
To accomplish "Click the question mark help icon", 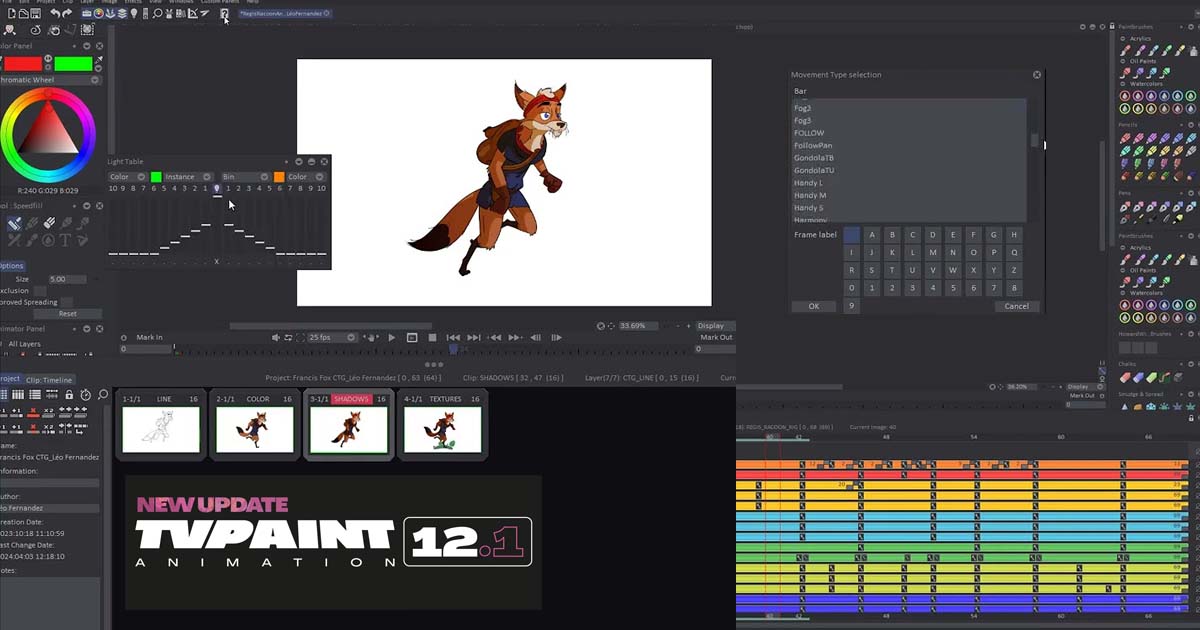I will pos(224,12).
